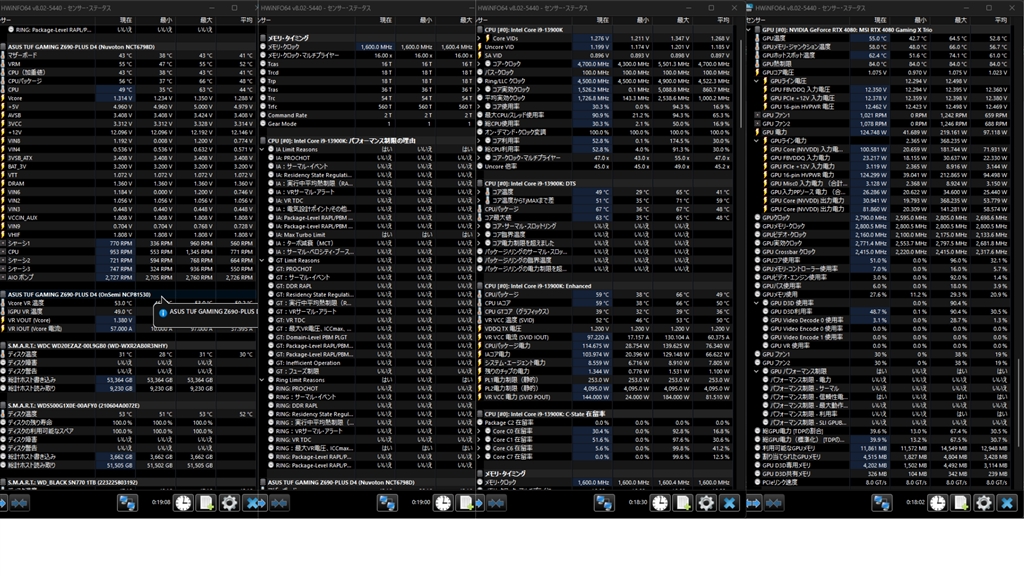Click network monitors icon in the GPU sensor window

pos(882,503)
